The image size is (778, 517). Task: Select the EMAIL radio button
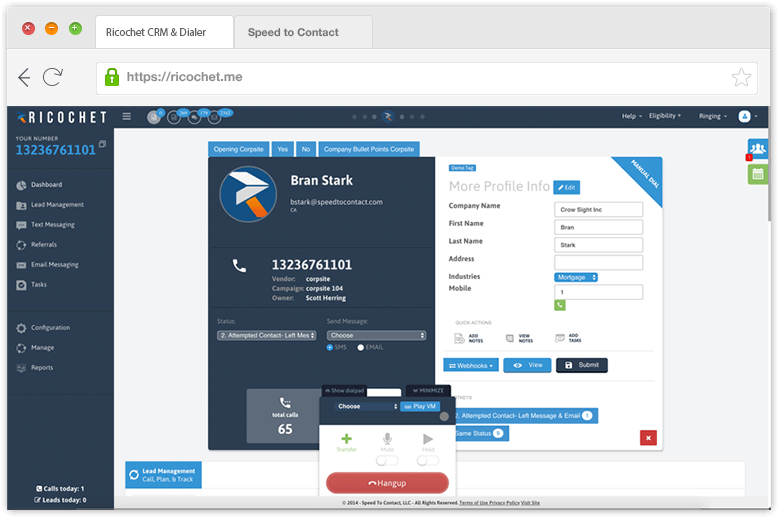point(360,347)
